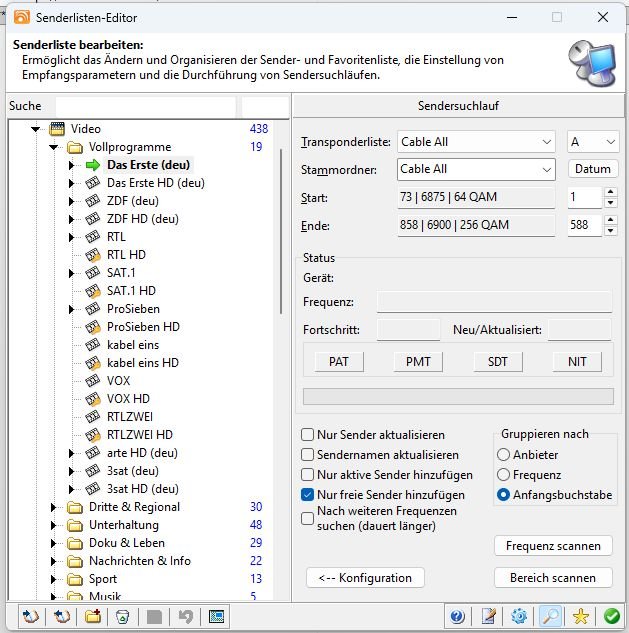Click the new folder with plus icon
629x633 pixels.
tap(93, 616)
